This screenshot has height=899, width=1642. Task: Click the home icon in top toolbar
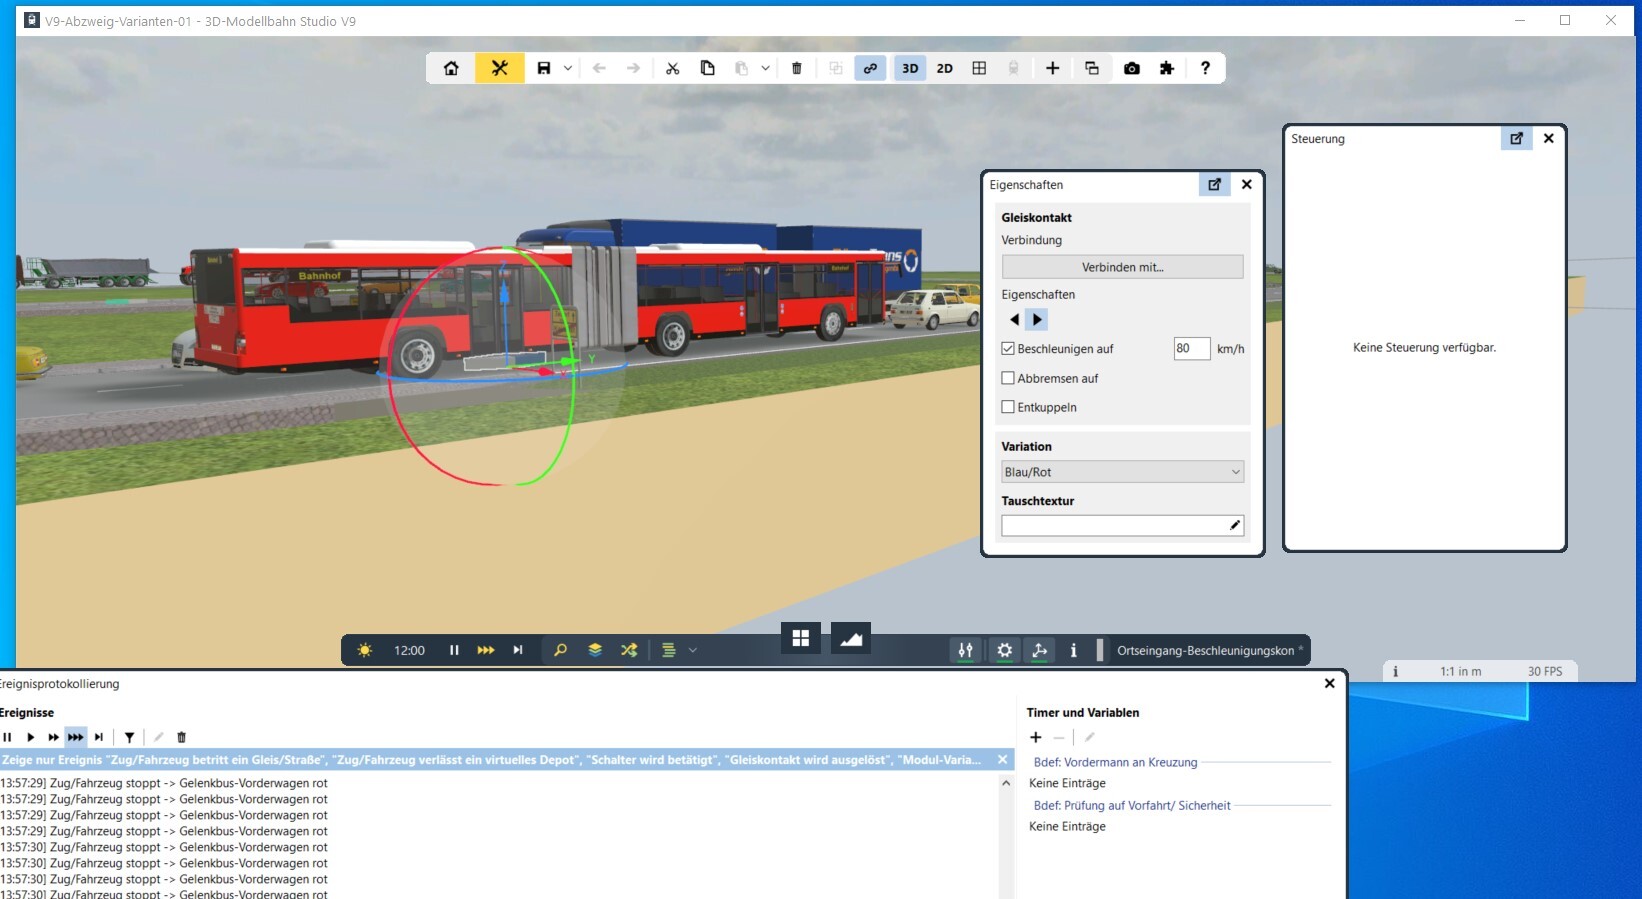(451, 68)
